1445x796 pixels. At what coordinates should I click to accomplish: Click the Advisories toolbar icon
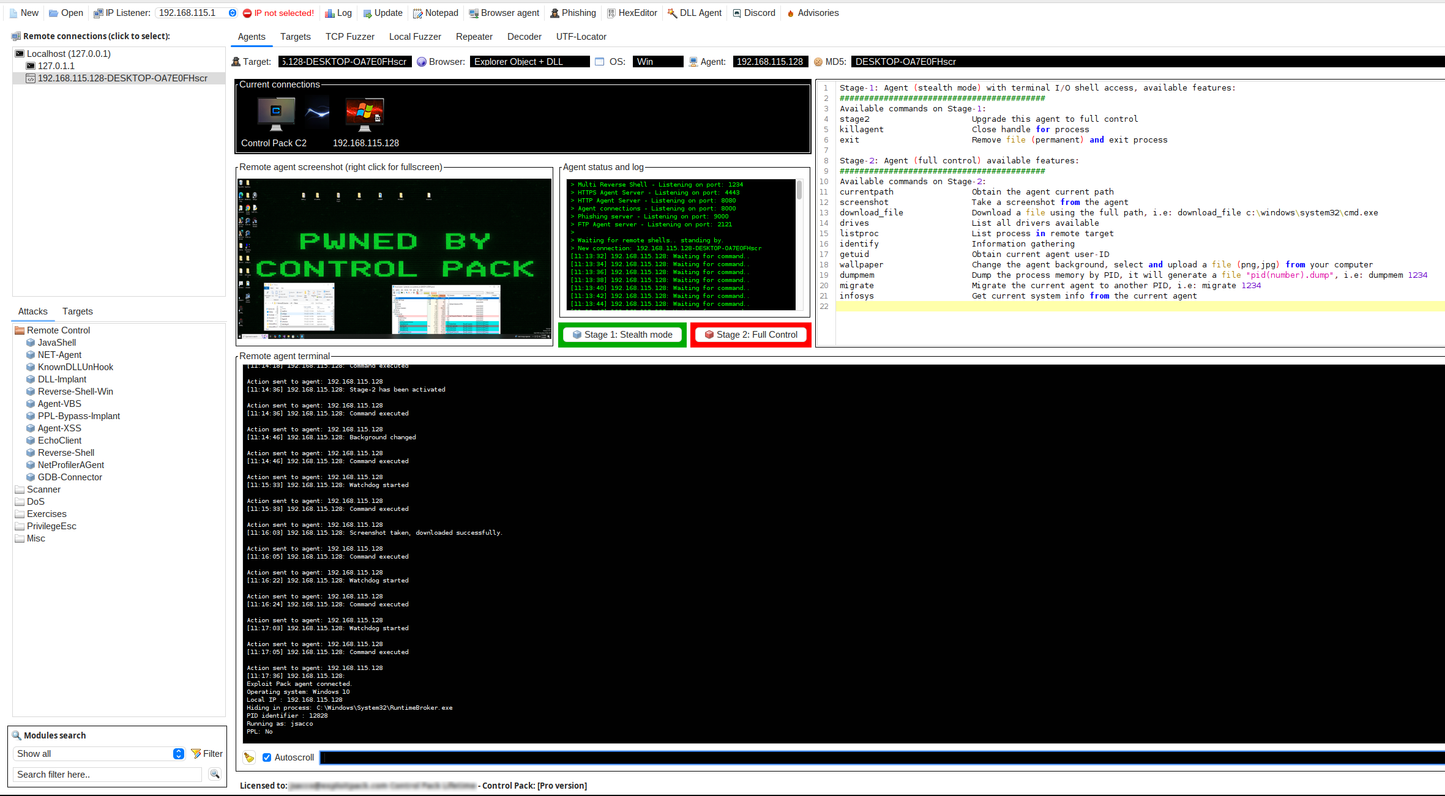point(812,13)
